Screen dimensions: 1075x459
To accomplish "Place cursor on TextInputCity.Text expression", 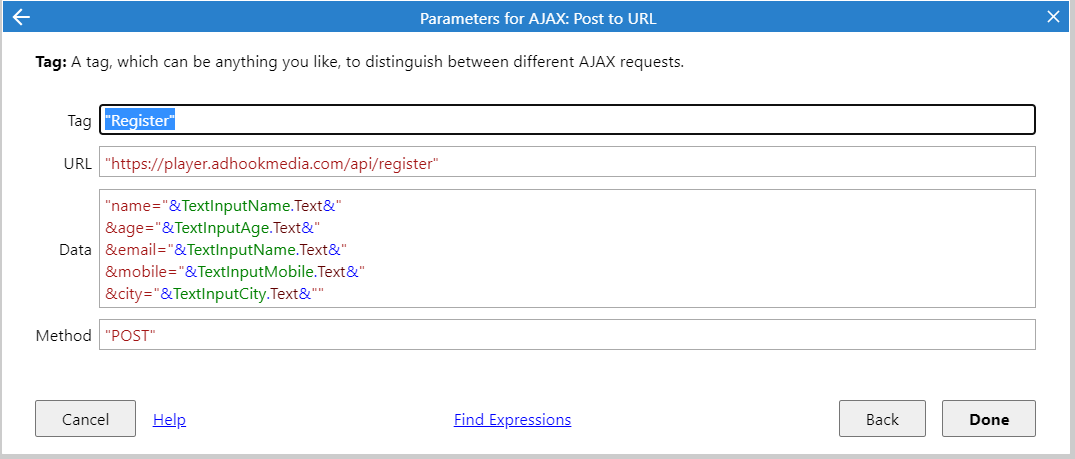I will tap(234, 294).
